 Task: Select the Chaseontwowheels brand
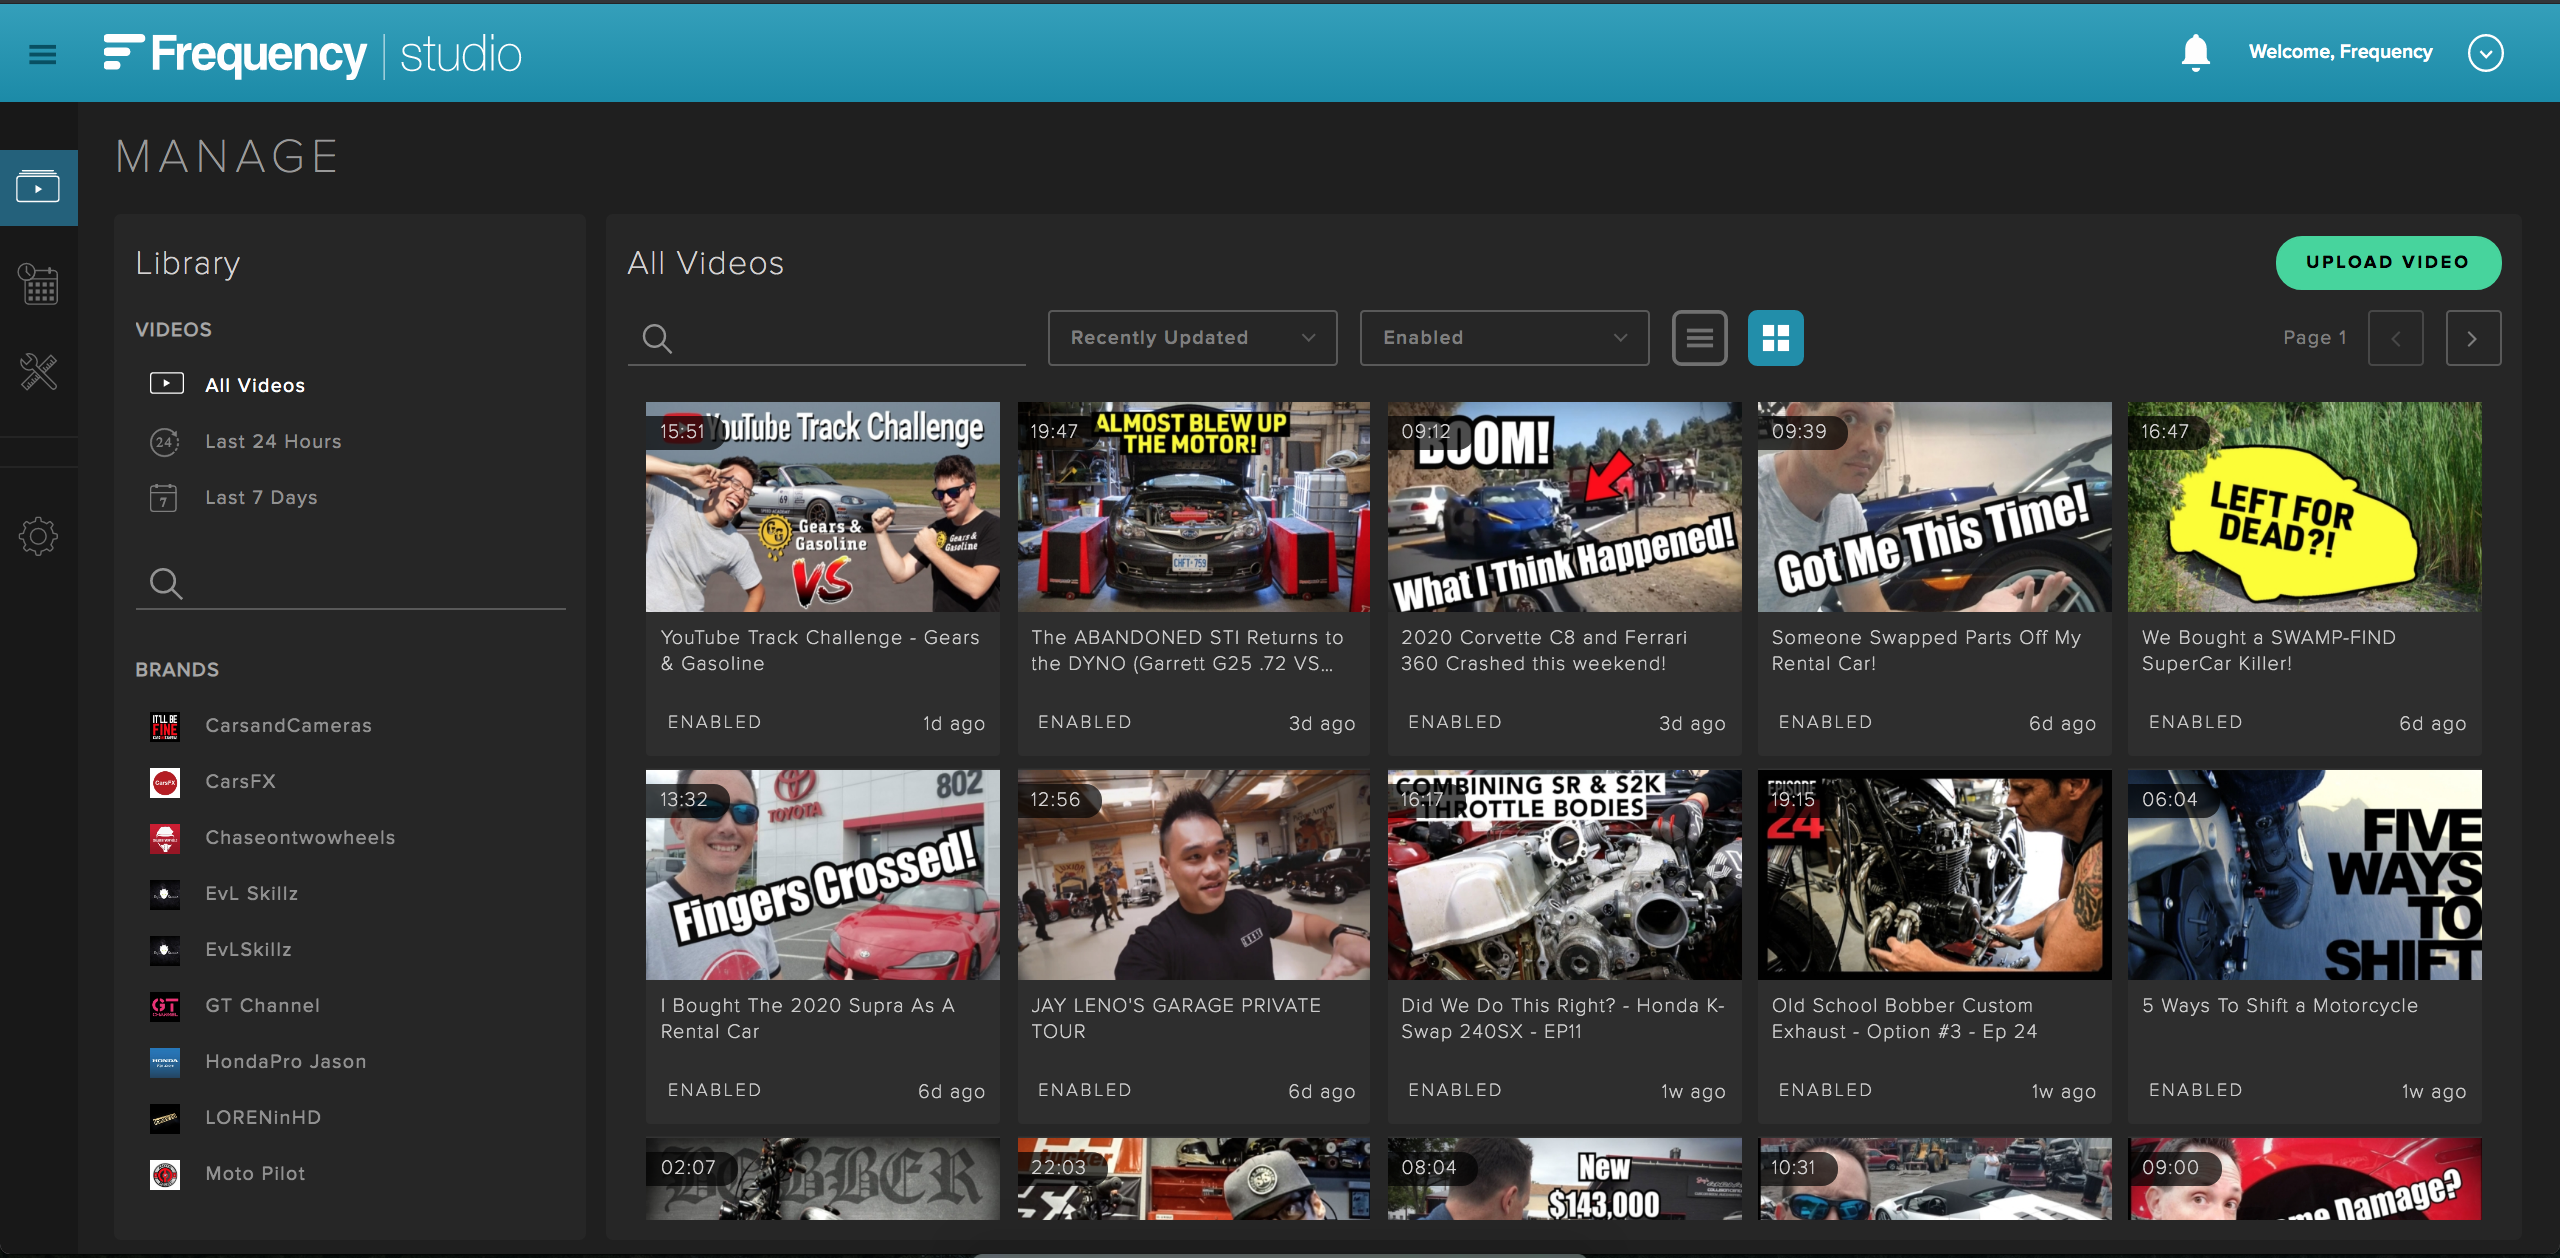300,837
